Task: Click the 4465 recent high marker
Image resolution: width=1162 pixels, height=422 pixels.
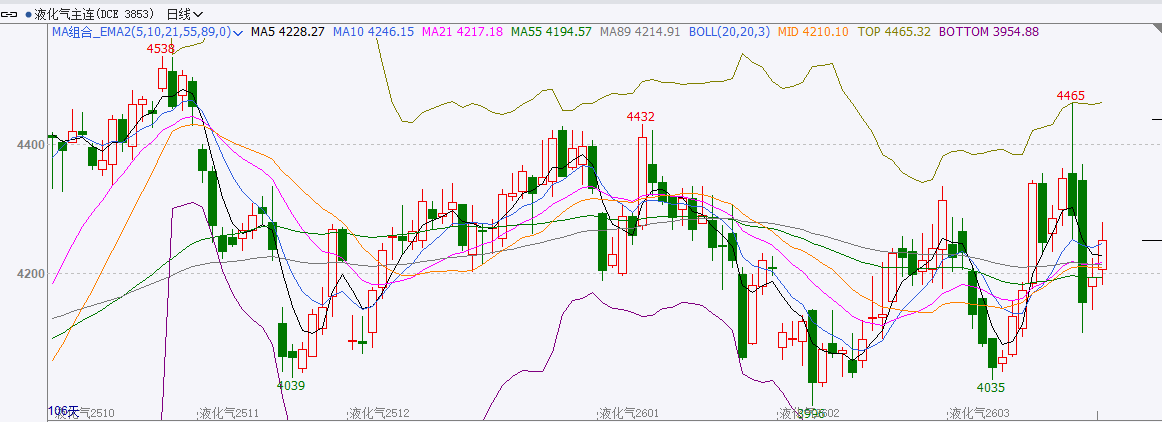Action: (x=1070, y=96)
